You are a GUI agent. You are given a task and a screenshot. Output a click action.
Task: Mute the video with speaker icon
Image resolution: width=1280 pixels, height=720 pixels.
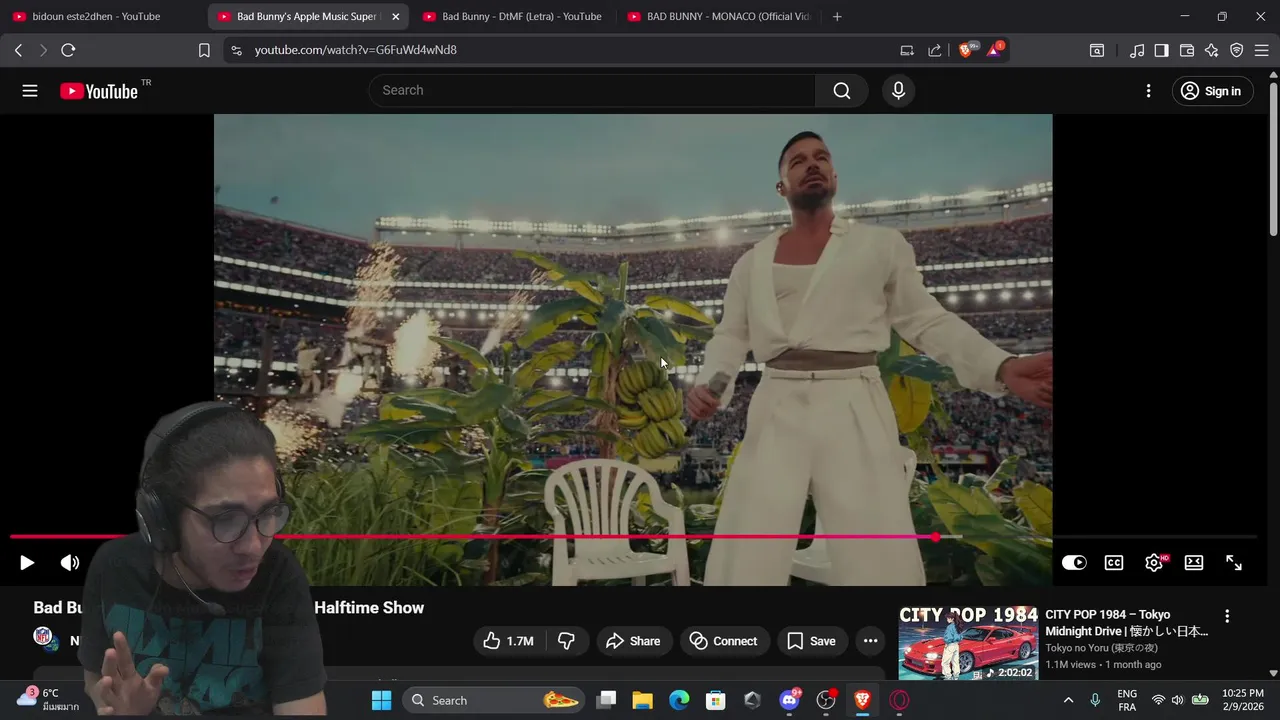(x=70, y=563)
